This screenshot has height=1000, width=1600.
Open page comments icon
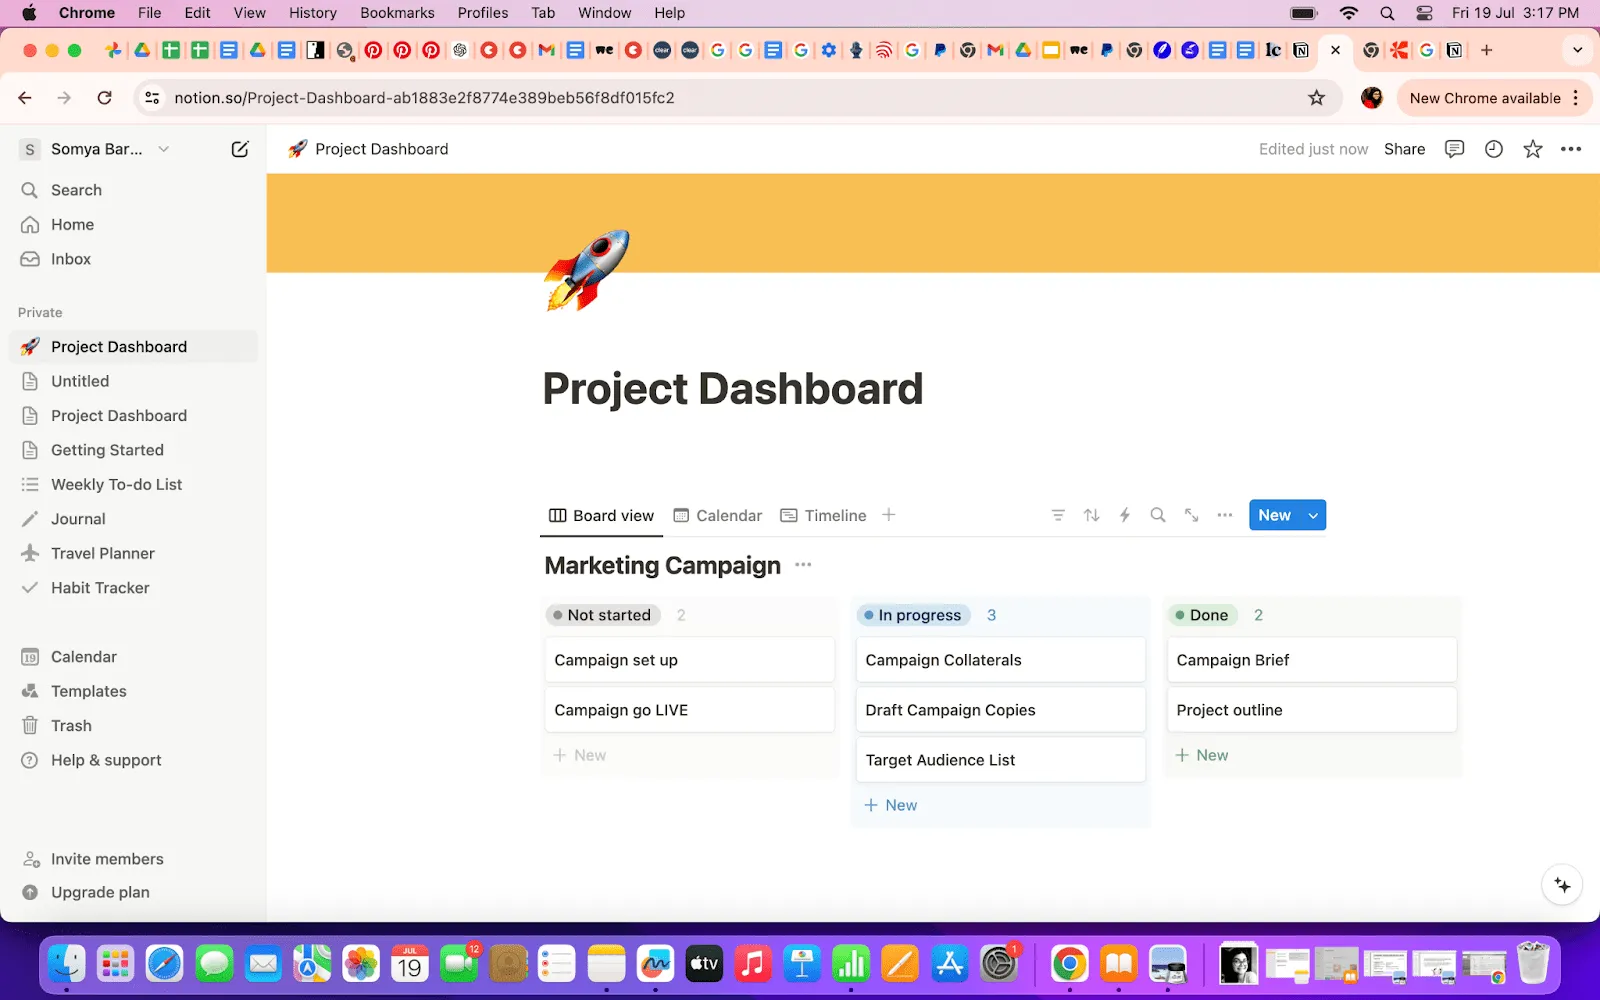1454,149
